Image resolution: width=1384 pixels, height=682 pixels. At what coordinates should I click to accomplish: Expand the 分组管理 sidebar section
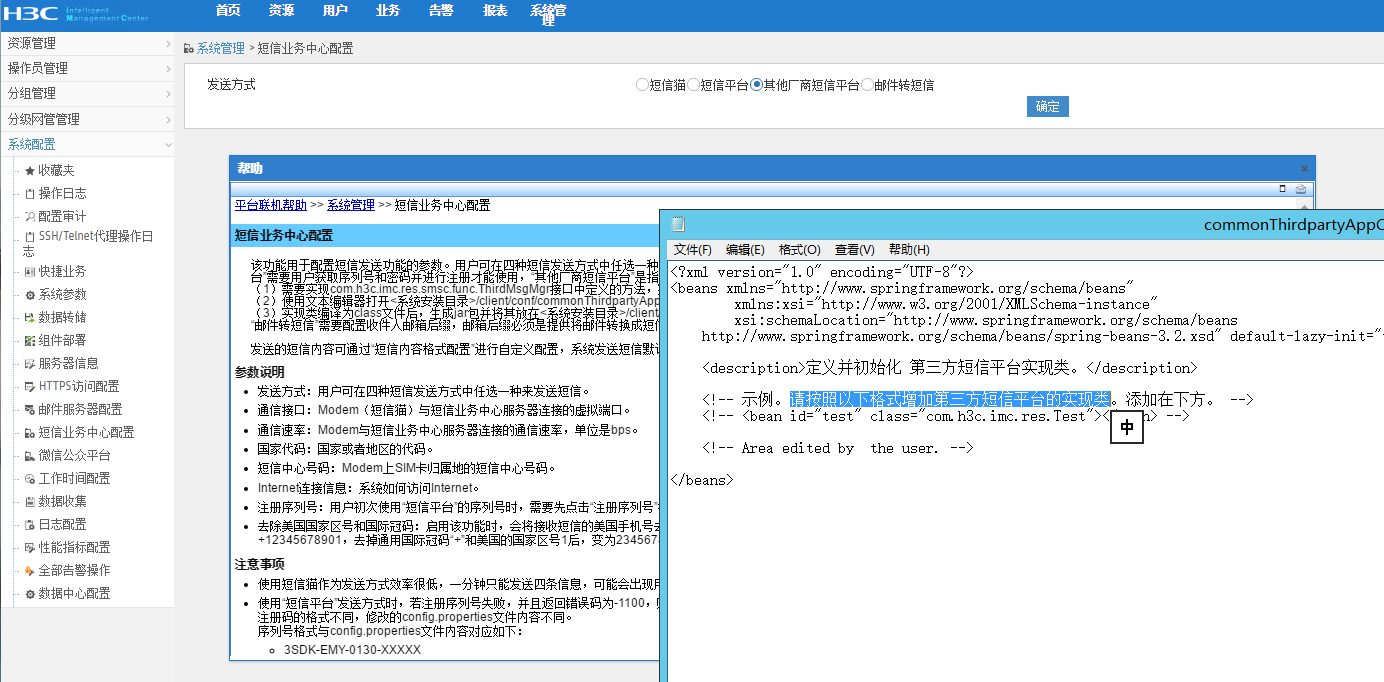[87, 94]
